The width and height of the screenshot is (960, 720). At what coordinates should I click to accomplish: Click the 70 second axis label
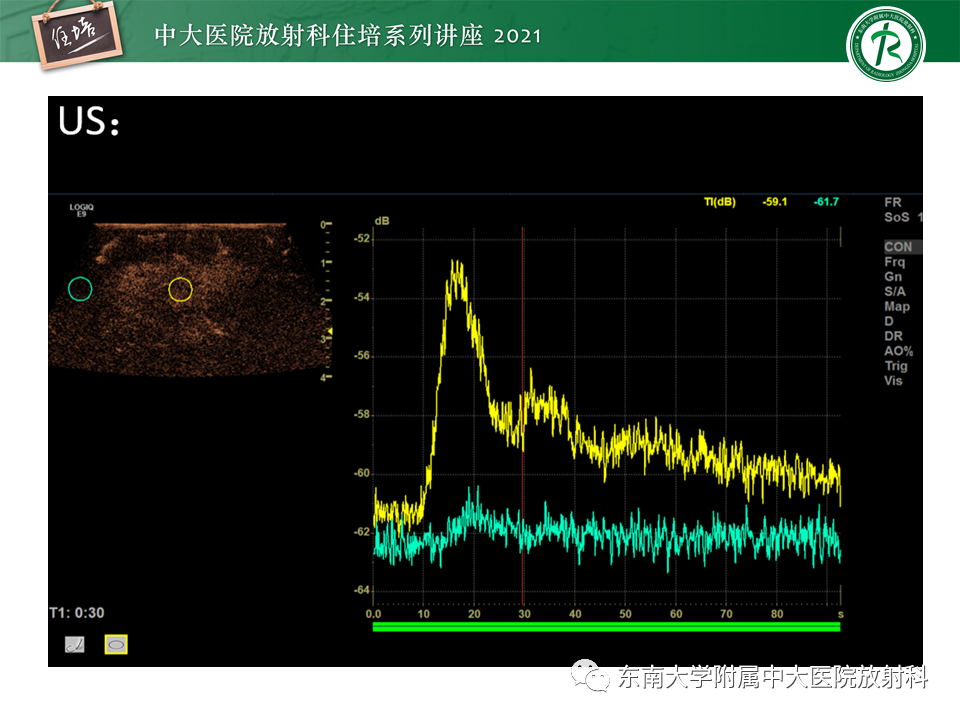tap(726, 614)
